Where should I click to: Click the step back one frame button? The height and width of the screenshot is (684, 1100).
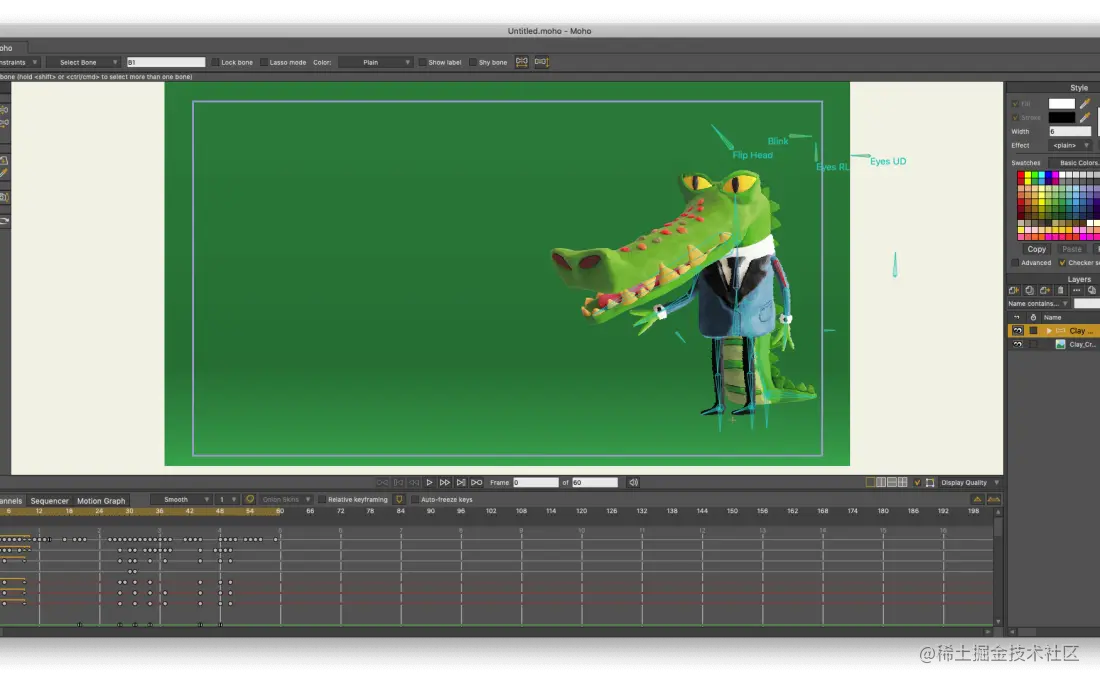pyautogui.click(x=414, y=483)
